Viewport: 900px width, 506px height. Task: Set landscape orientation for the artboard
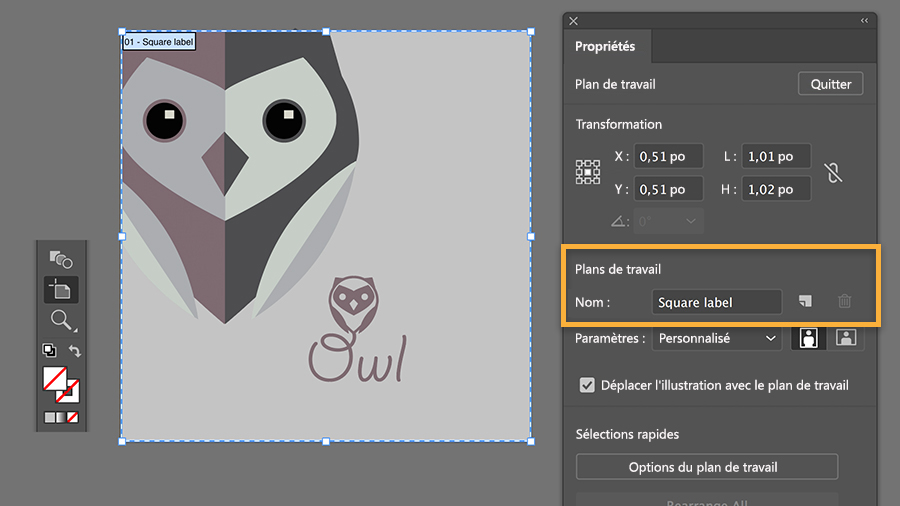point(845,338)
